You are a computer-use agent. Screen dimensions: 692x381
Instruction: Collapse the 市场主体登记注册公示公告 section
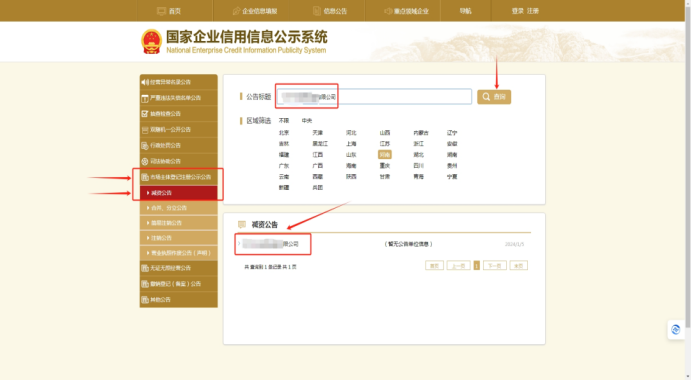point(179,177)
